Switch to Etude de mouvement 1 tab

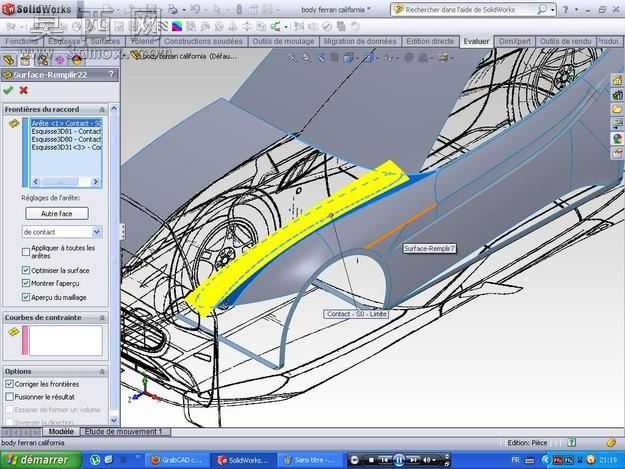tap(124, 432)
